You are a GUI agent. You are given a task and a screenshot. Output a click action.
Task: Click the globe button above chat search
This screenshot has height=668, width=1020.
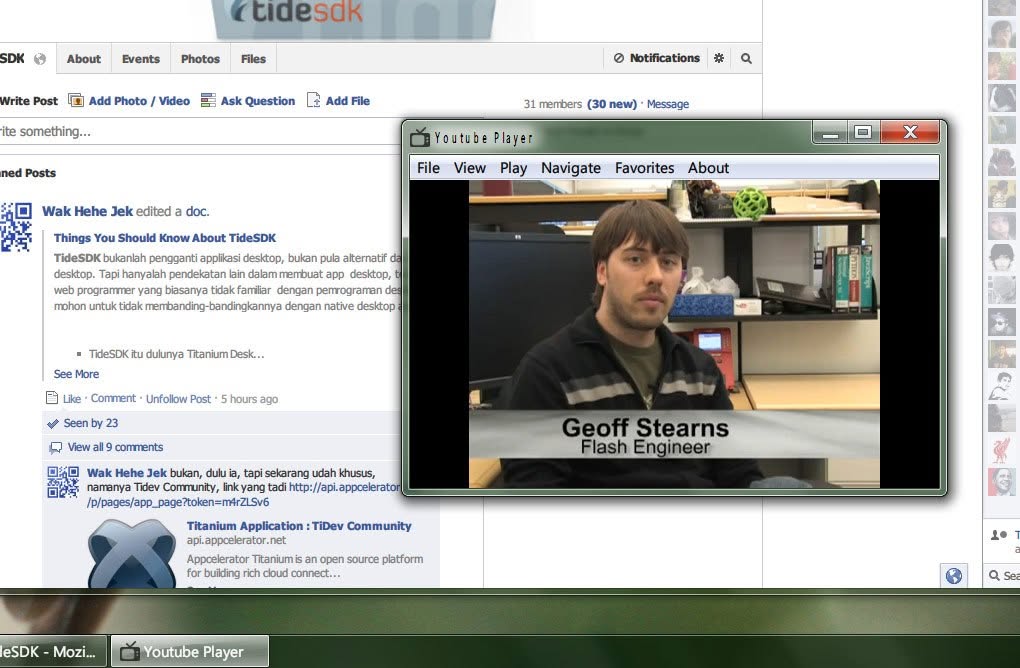pos(954,576)
